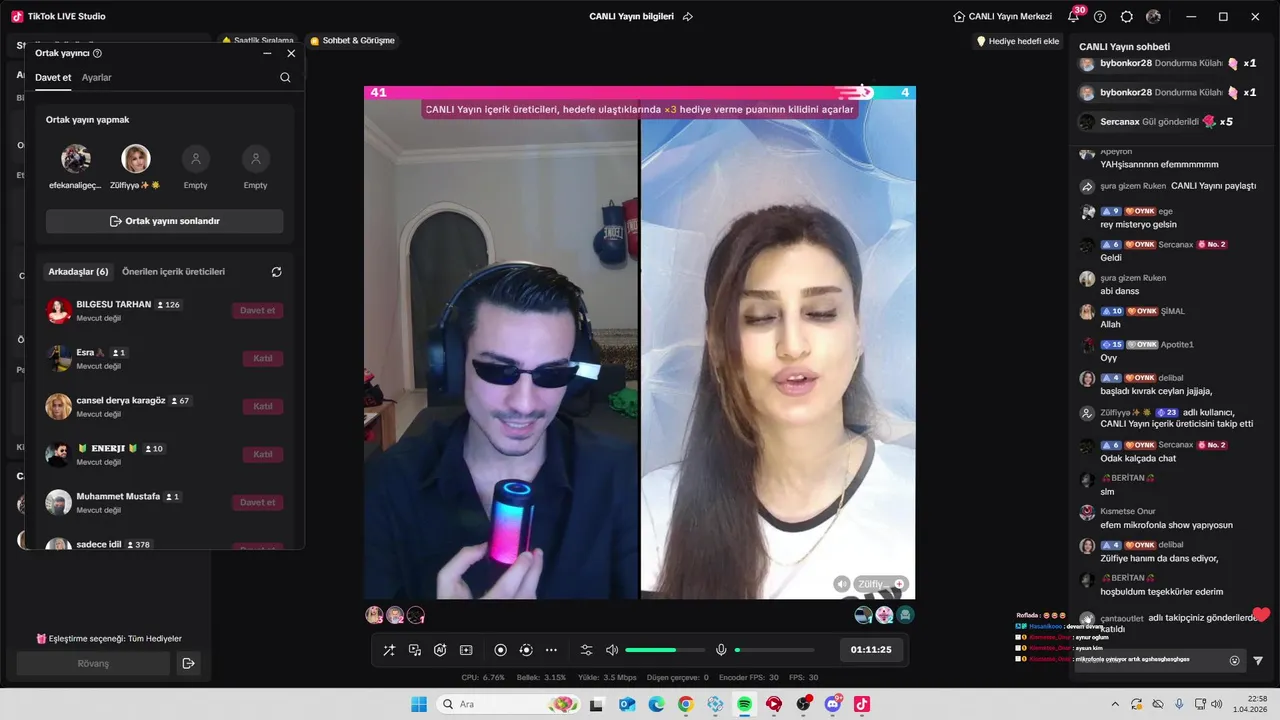
Task: Click the plus icon next to Zülfiy label
Action: pos(899,584)
